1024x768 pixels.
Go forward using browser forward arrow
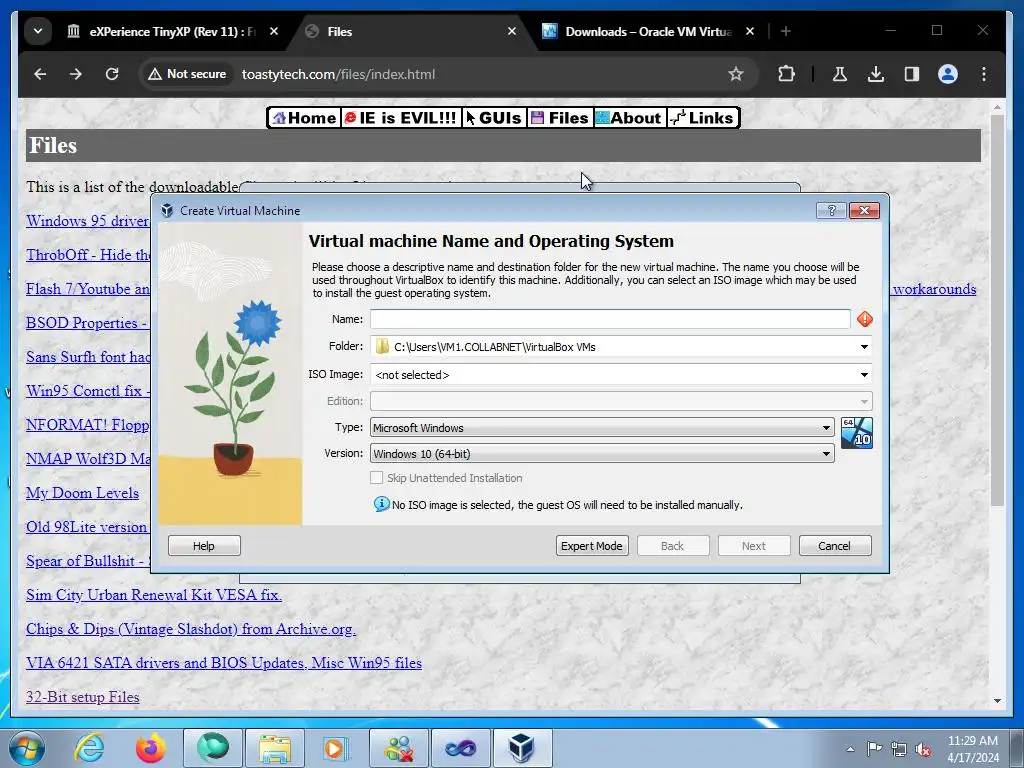pyautogui.click(x=76, y=74)
